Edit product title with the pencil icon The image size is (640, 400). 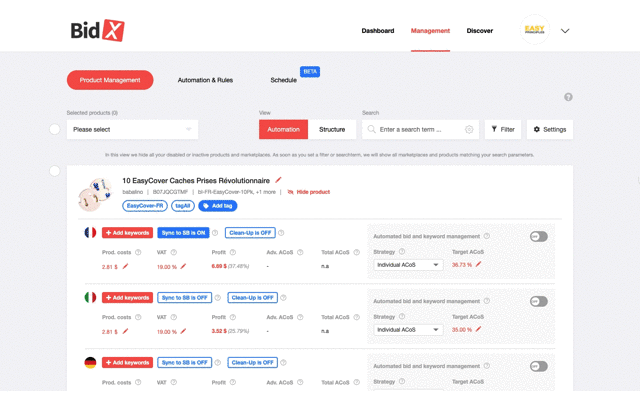tap(278, 180)
